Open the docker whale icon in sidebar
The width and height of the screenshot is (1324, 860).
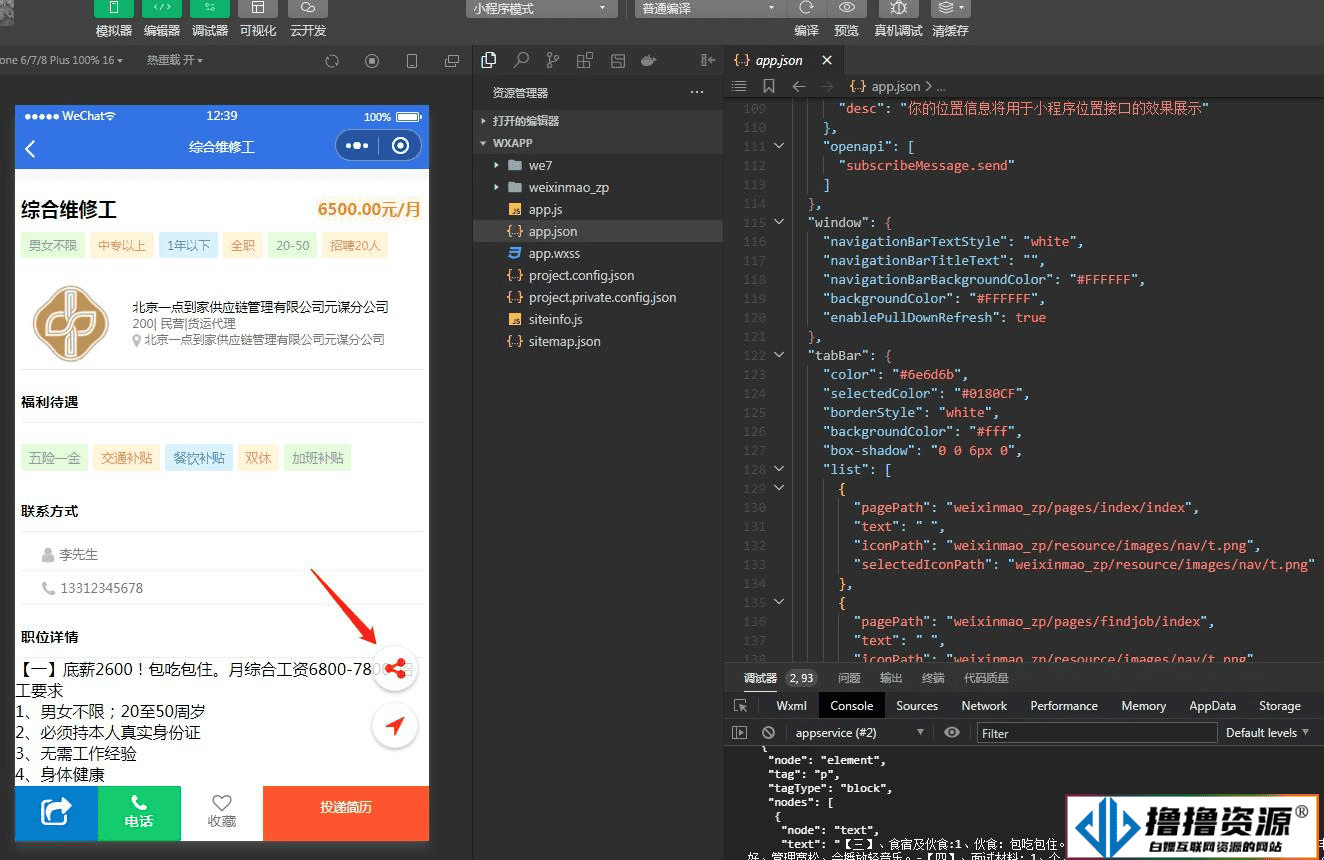click(649, 60)
